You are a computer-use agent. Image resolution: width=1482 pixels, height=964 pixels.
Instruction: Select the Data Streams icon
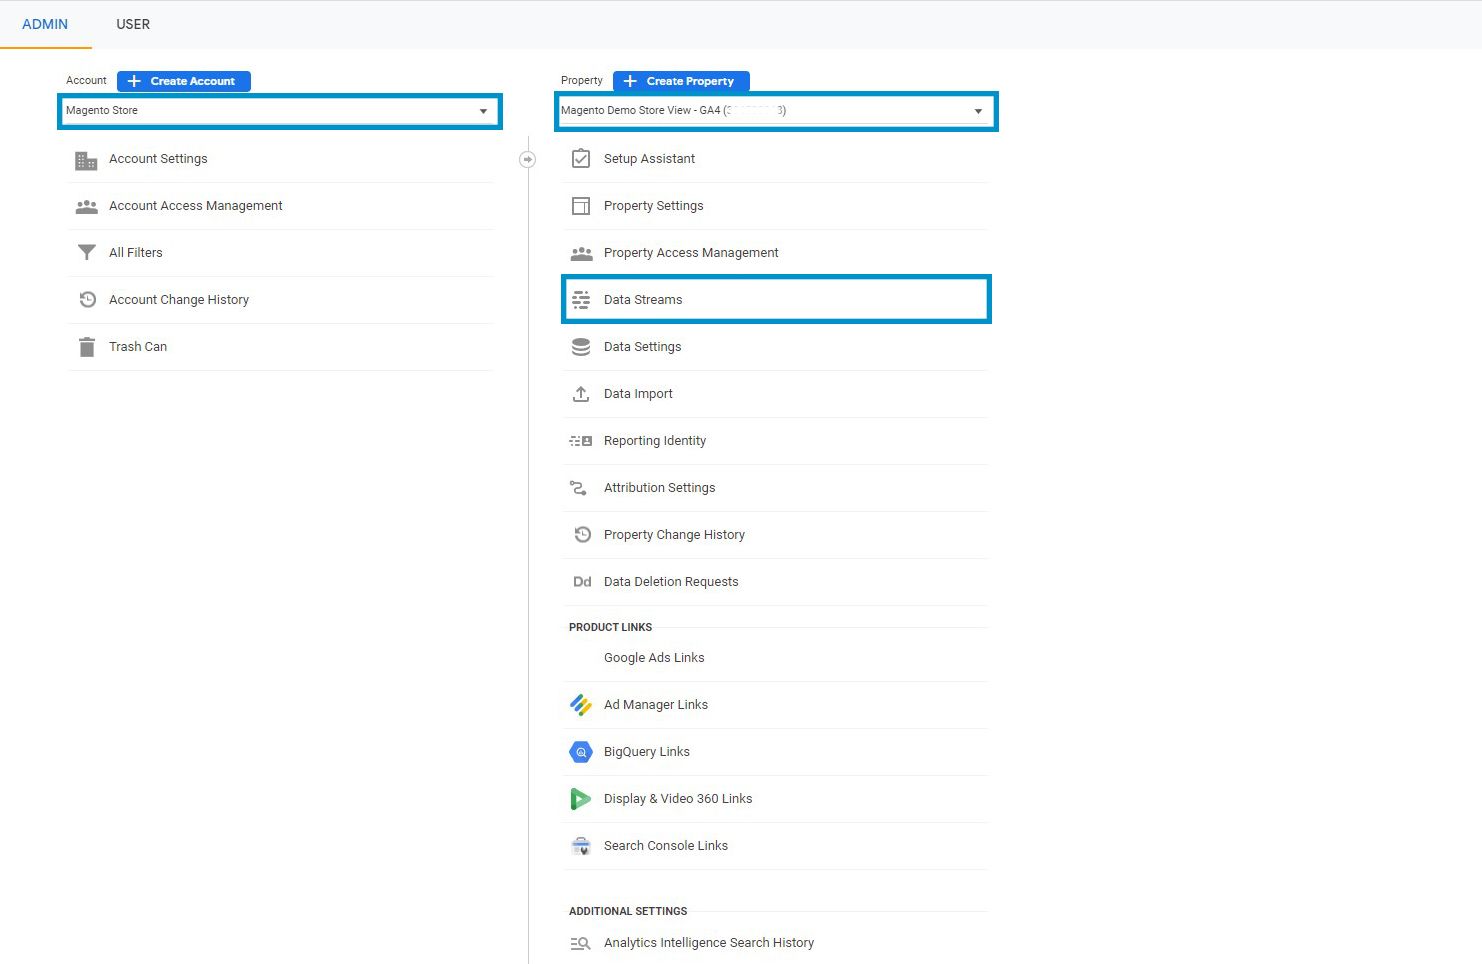coord(581,299)
